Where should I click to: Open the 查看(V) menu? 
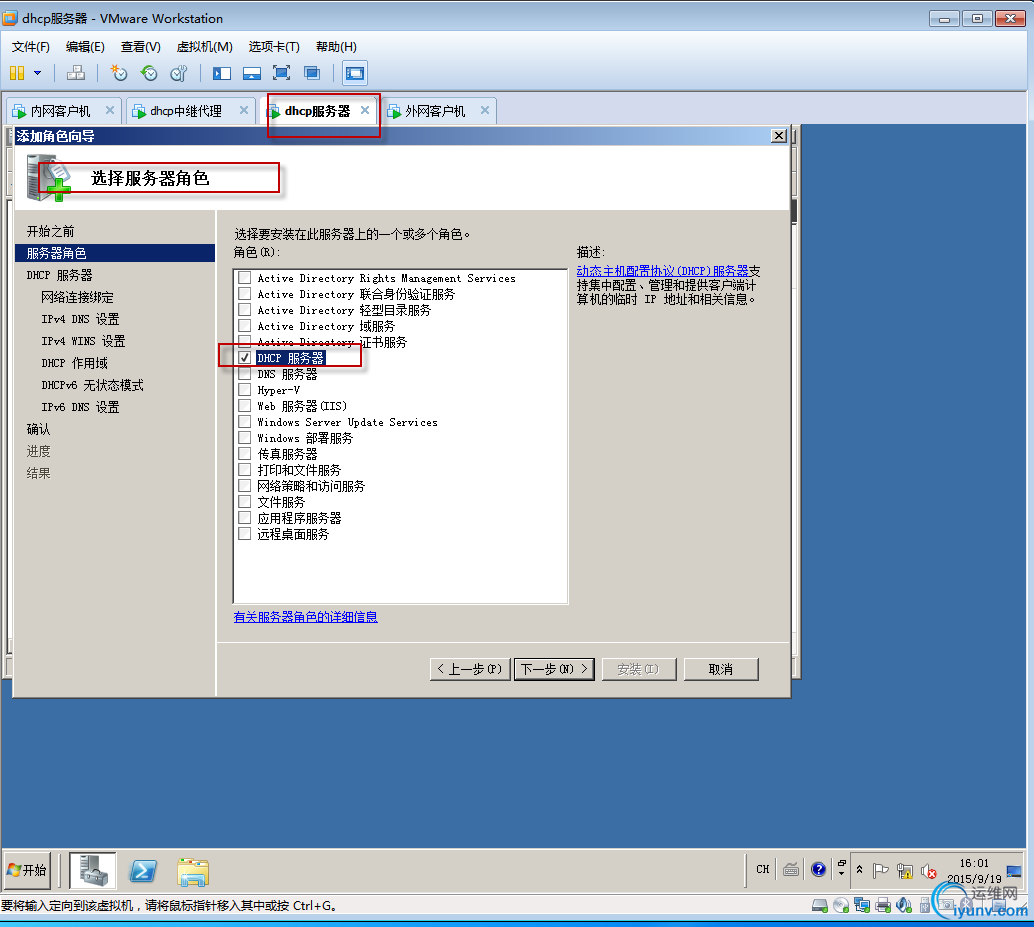pyautogui.click(x=140, y=47)
